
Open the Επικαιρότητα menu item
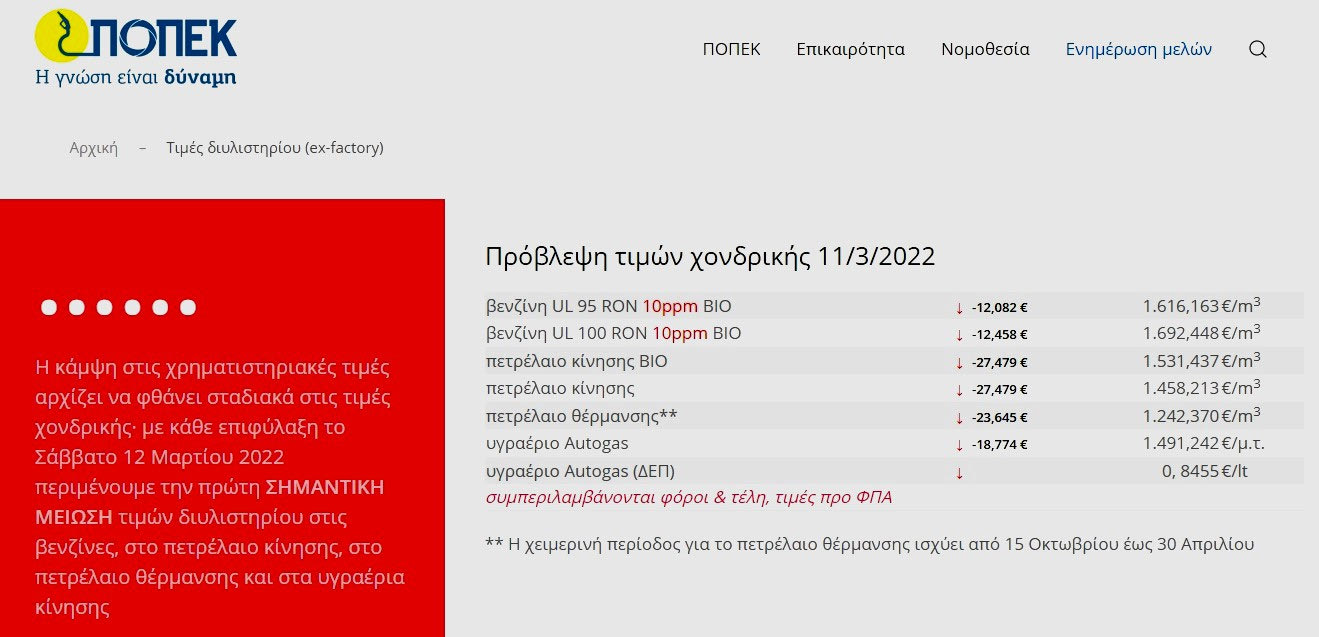(x=850, y=49)
